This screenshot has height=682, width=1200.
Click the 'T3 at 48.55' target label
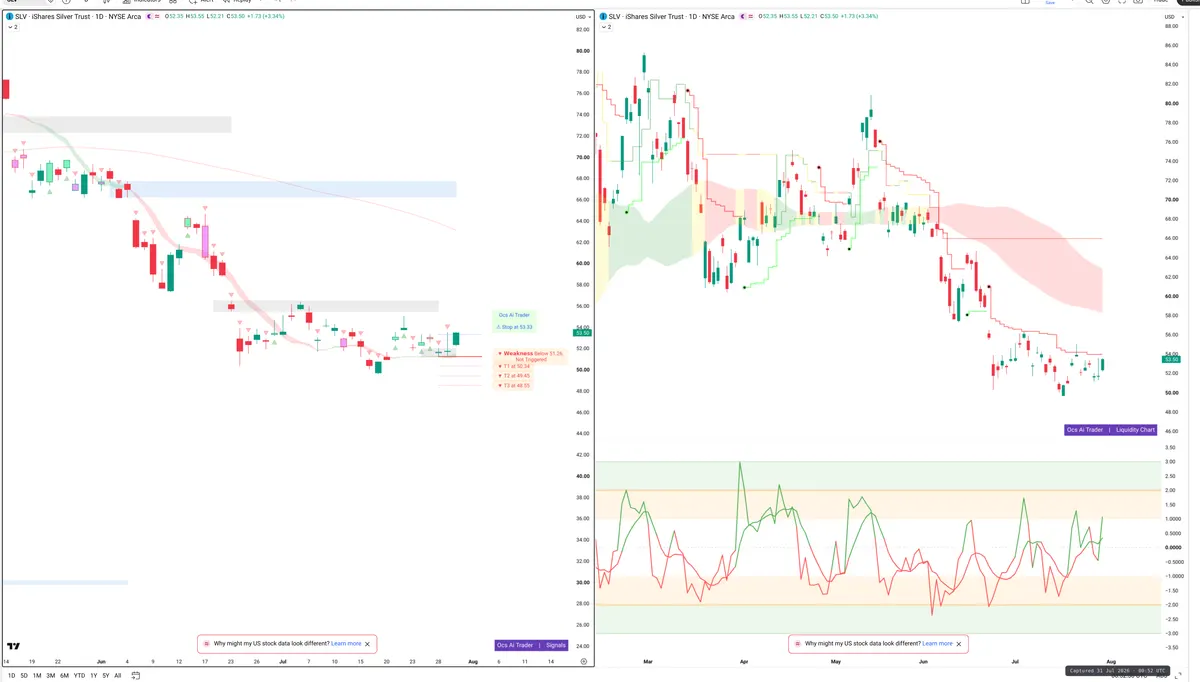514,385
